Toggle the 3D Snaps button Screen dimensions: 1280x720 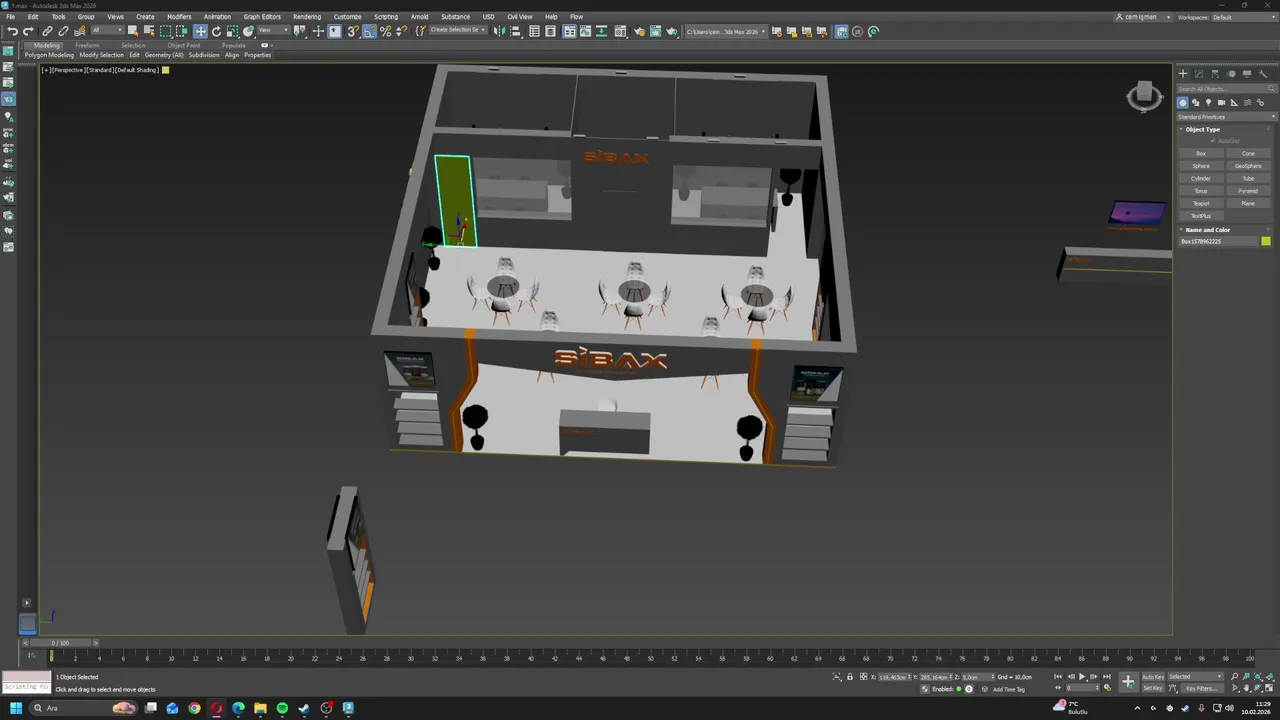[353, 31]
